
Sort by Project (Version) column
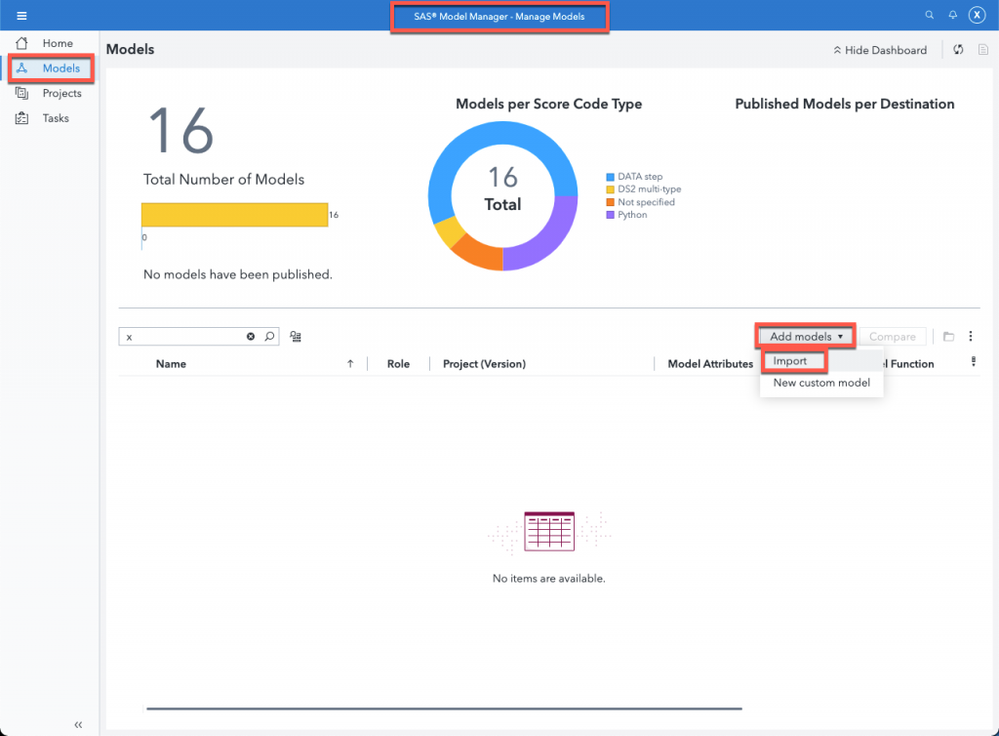pyautogui.click(x=484, y=364)
